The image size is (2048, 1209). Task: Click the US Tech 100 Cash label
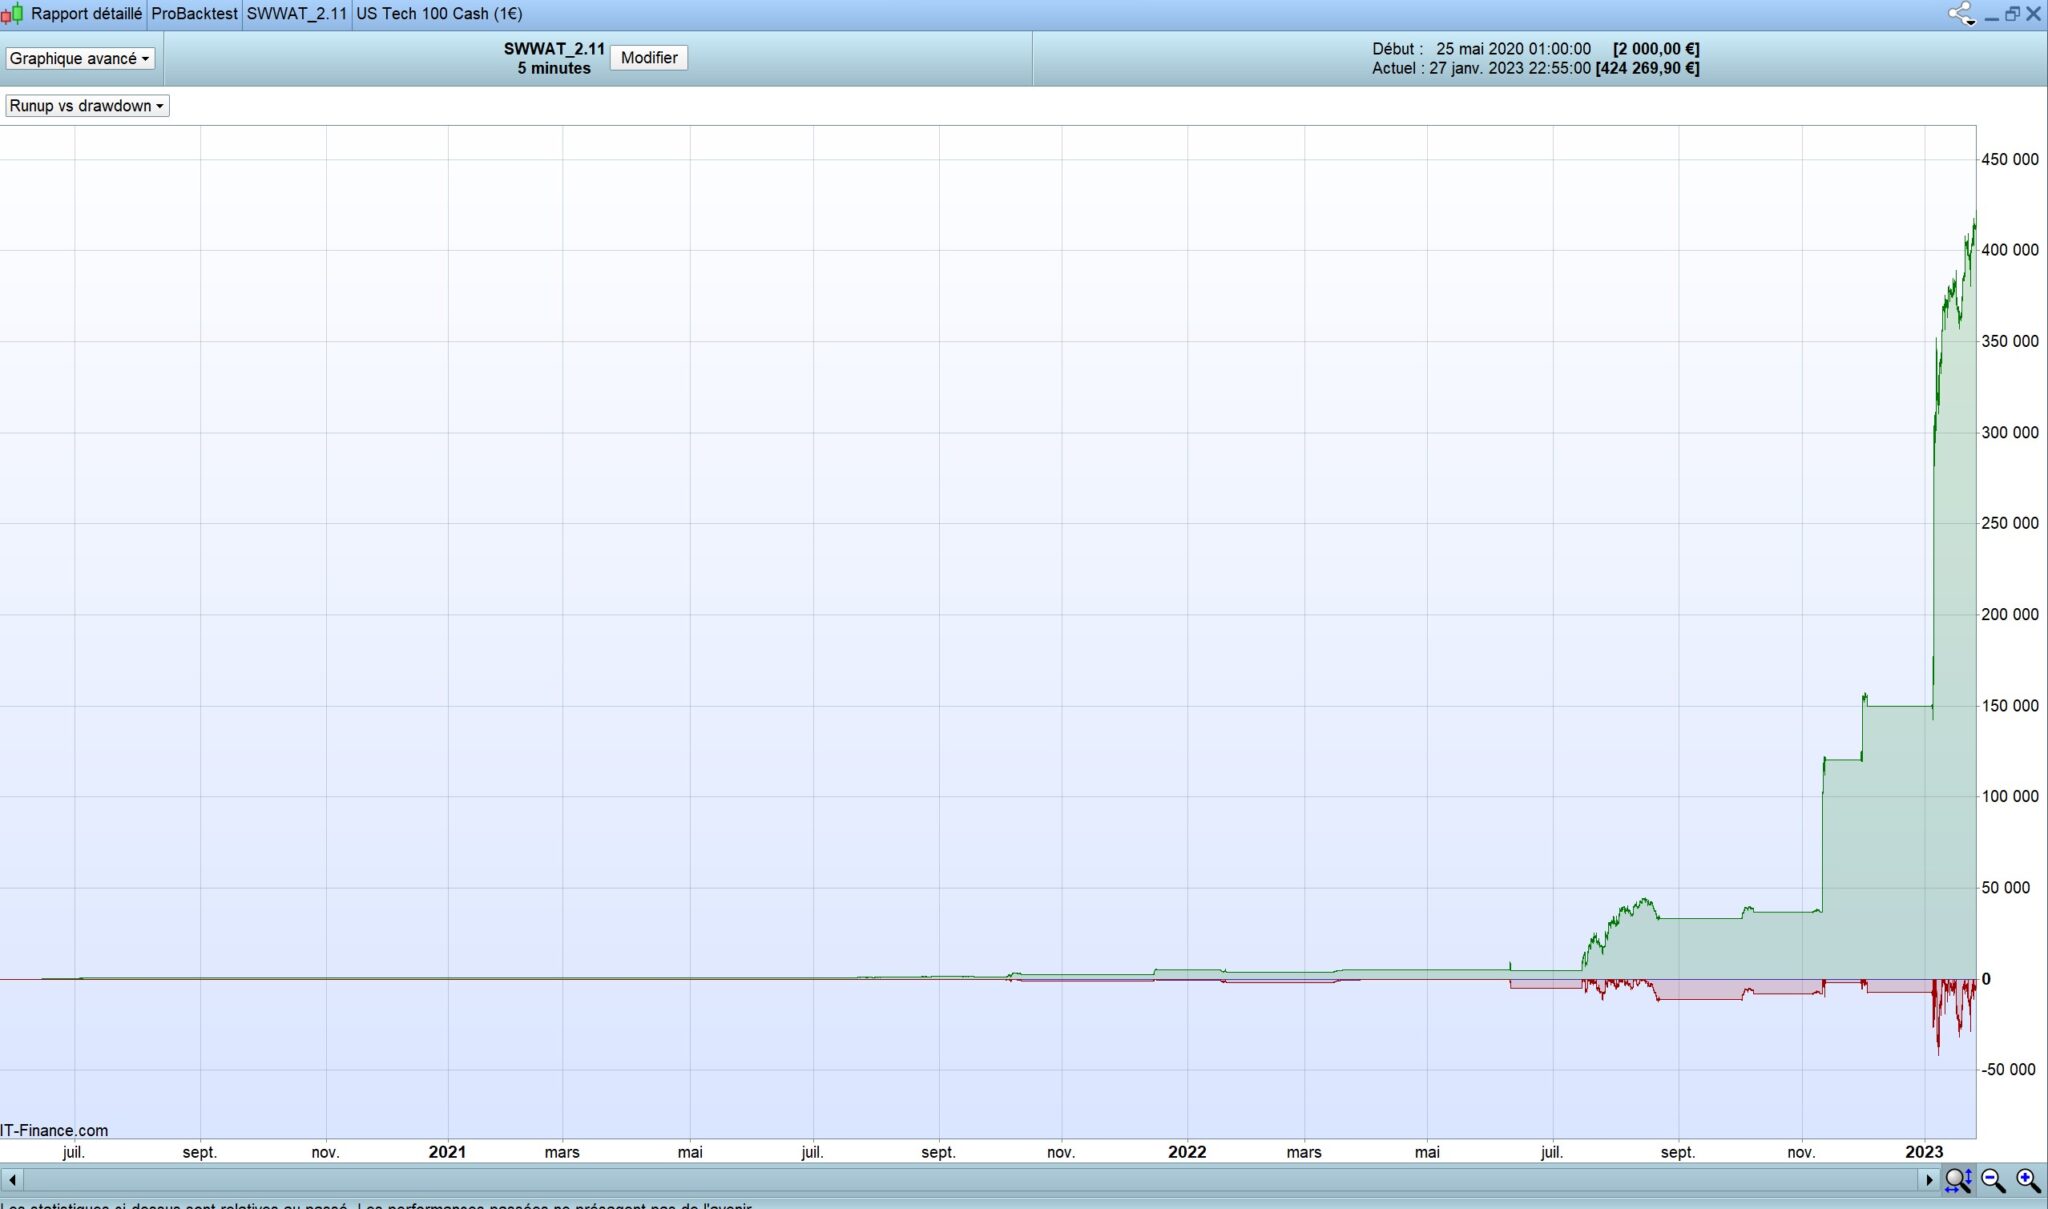pyautogui.click(x=439, y=14)
